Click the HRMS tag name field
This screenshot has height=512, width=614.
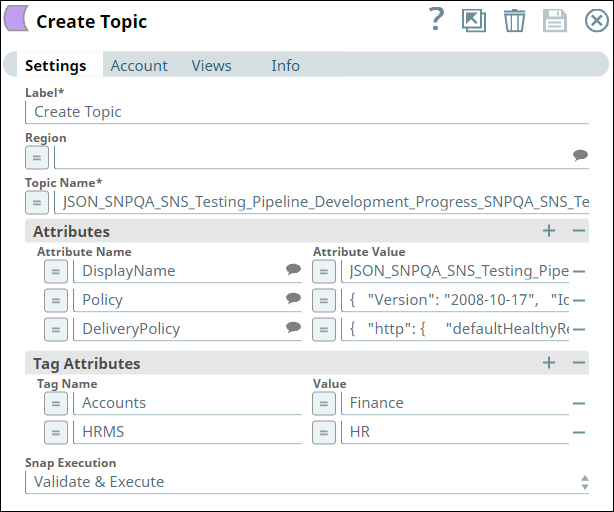click(x=188, y=432)
